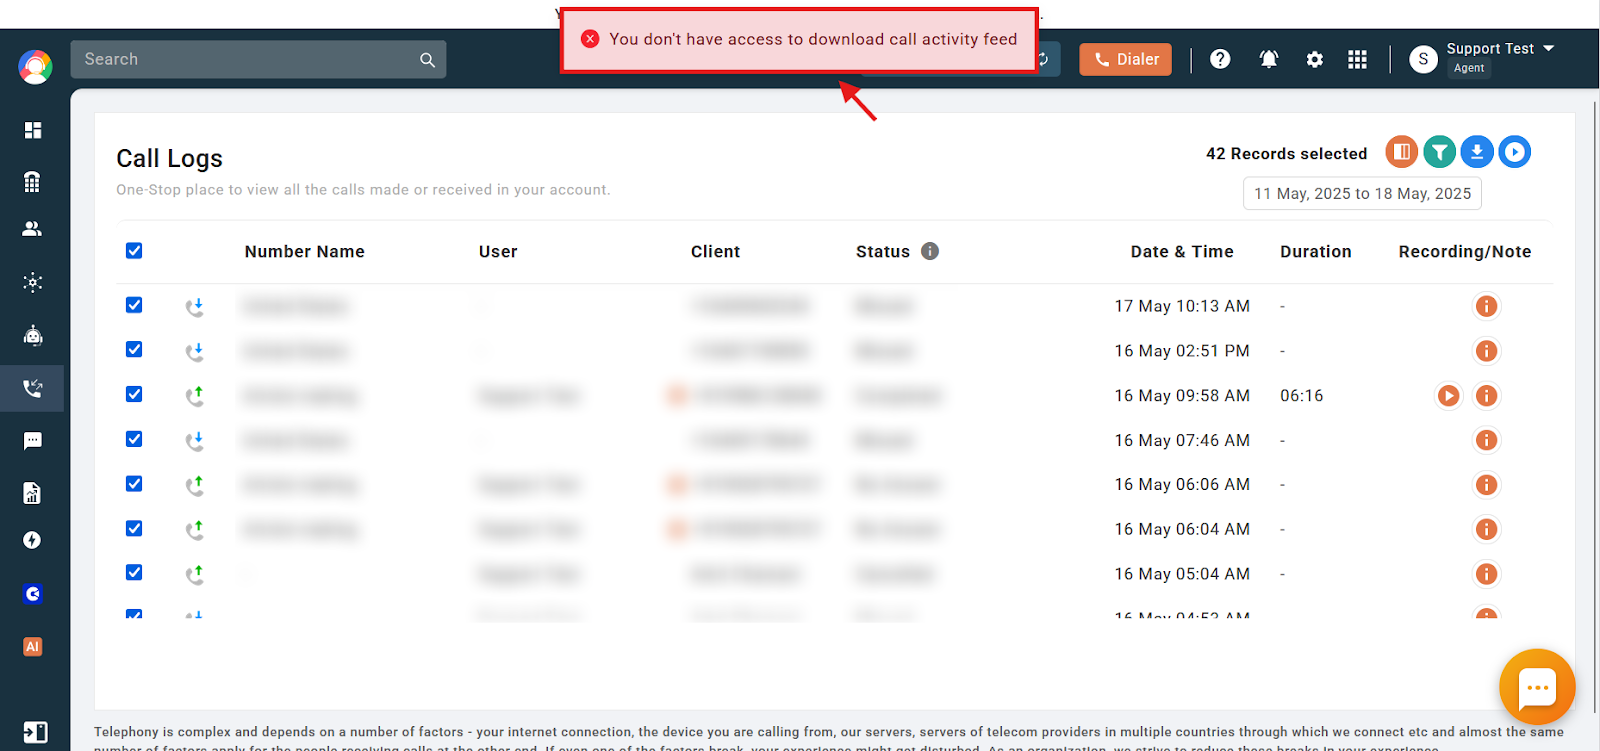Open info note for 16 May 09:58 AM call
The image size is (1600, 751).
[x=1487, y=396]
